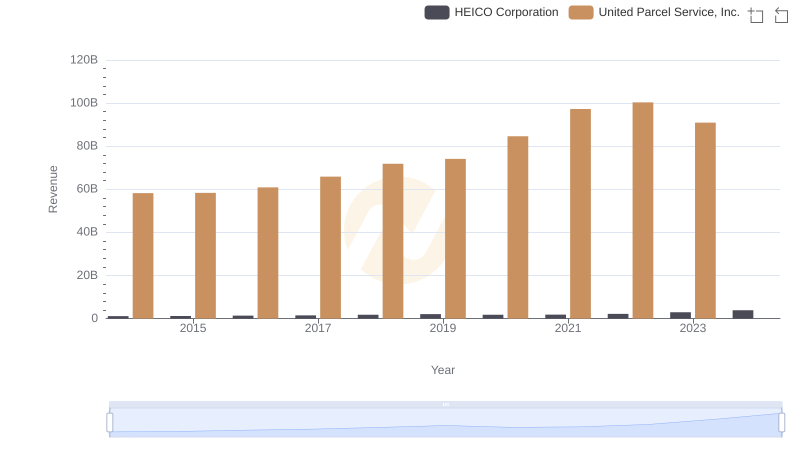Click the HEICO Corporation dark legend swatch

pyautogui.click(x=437, y=12)
